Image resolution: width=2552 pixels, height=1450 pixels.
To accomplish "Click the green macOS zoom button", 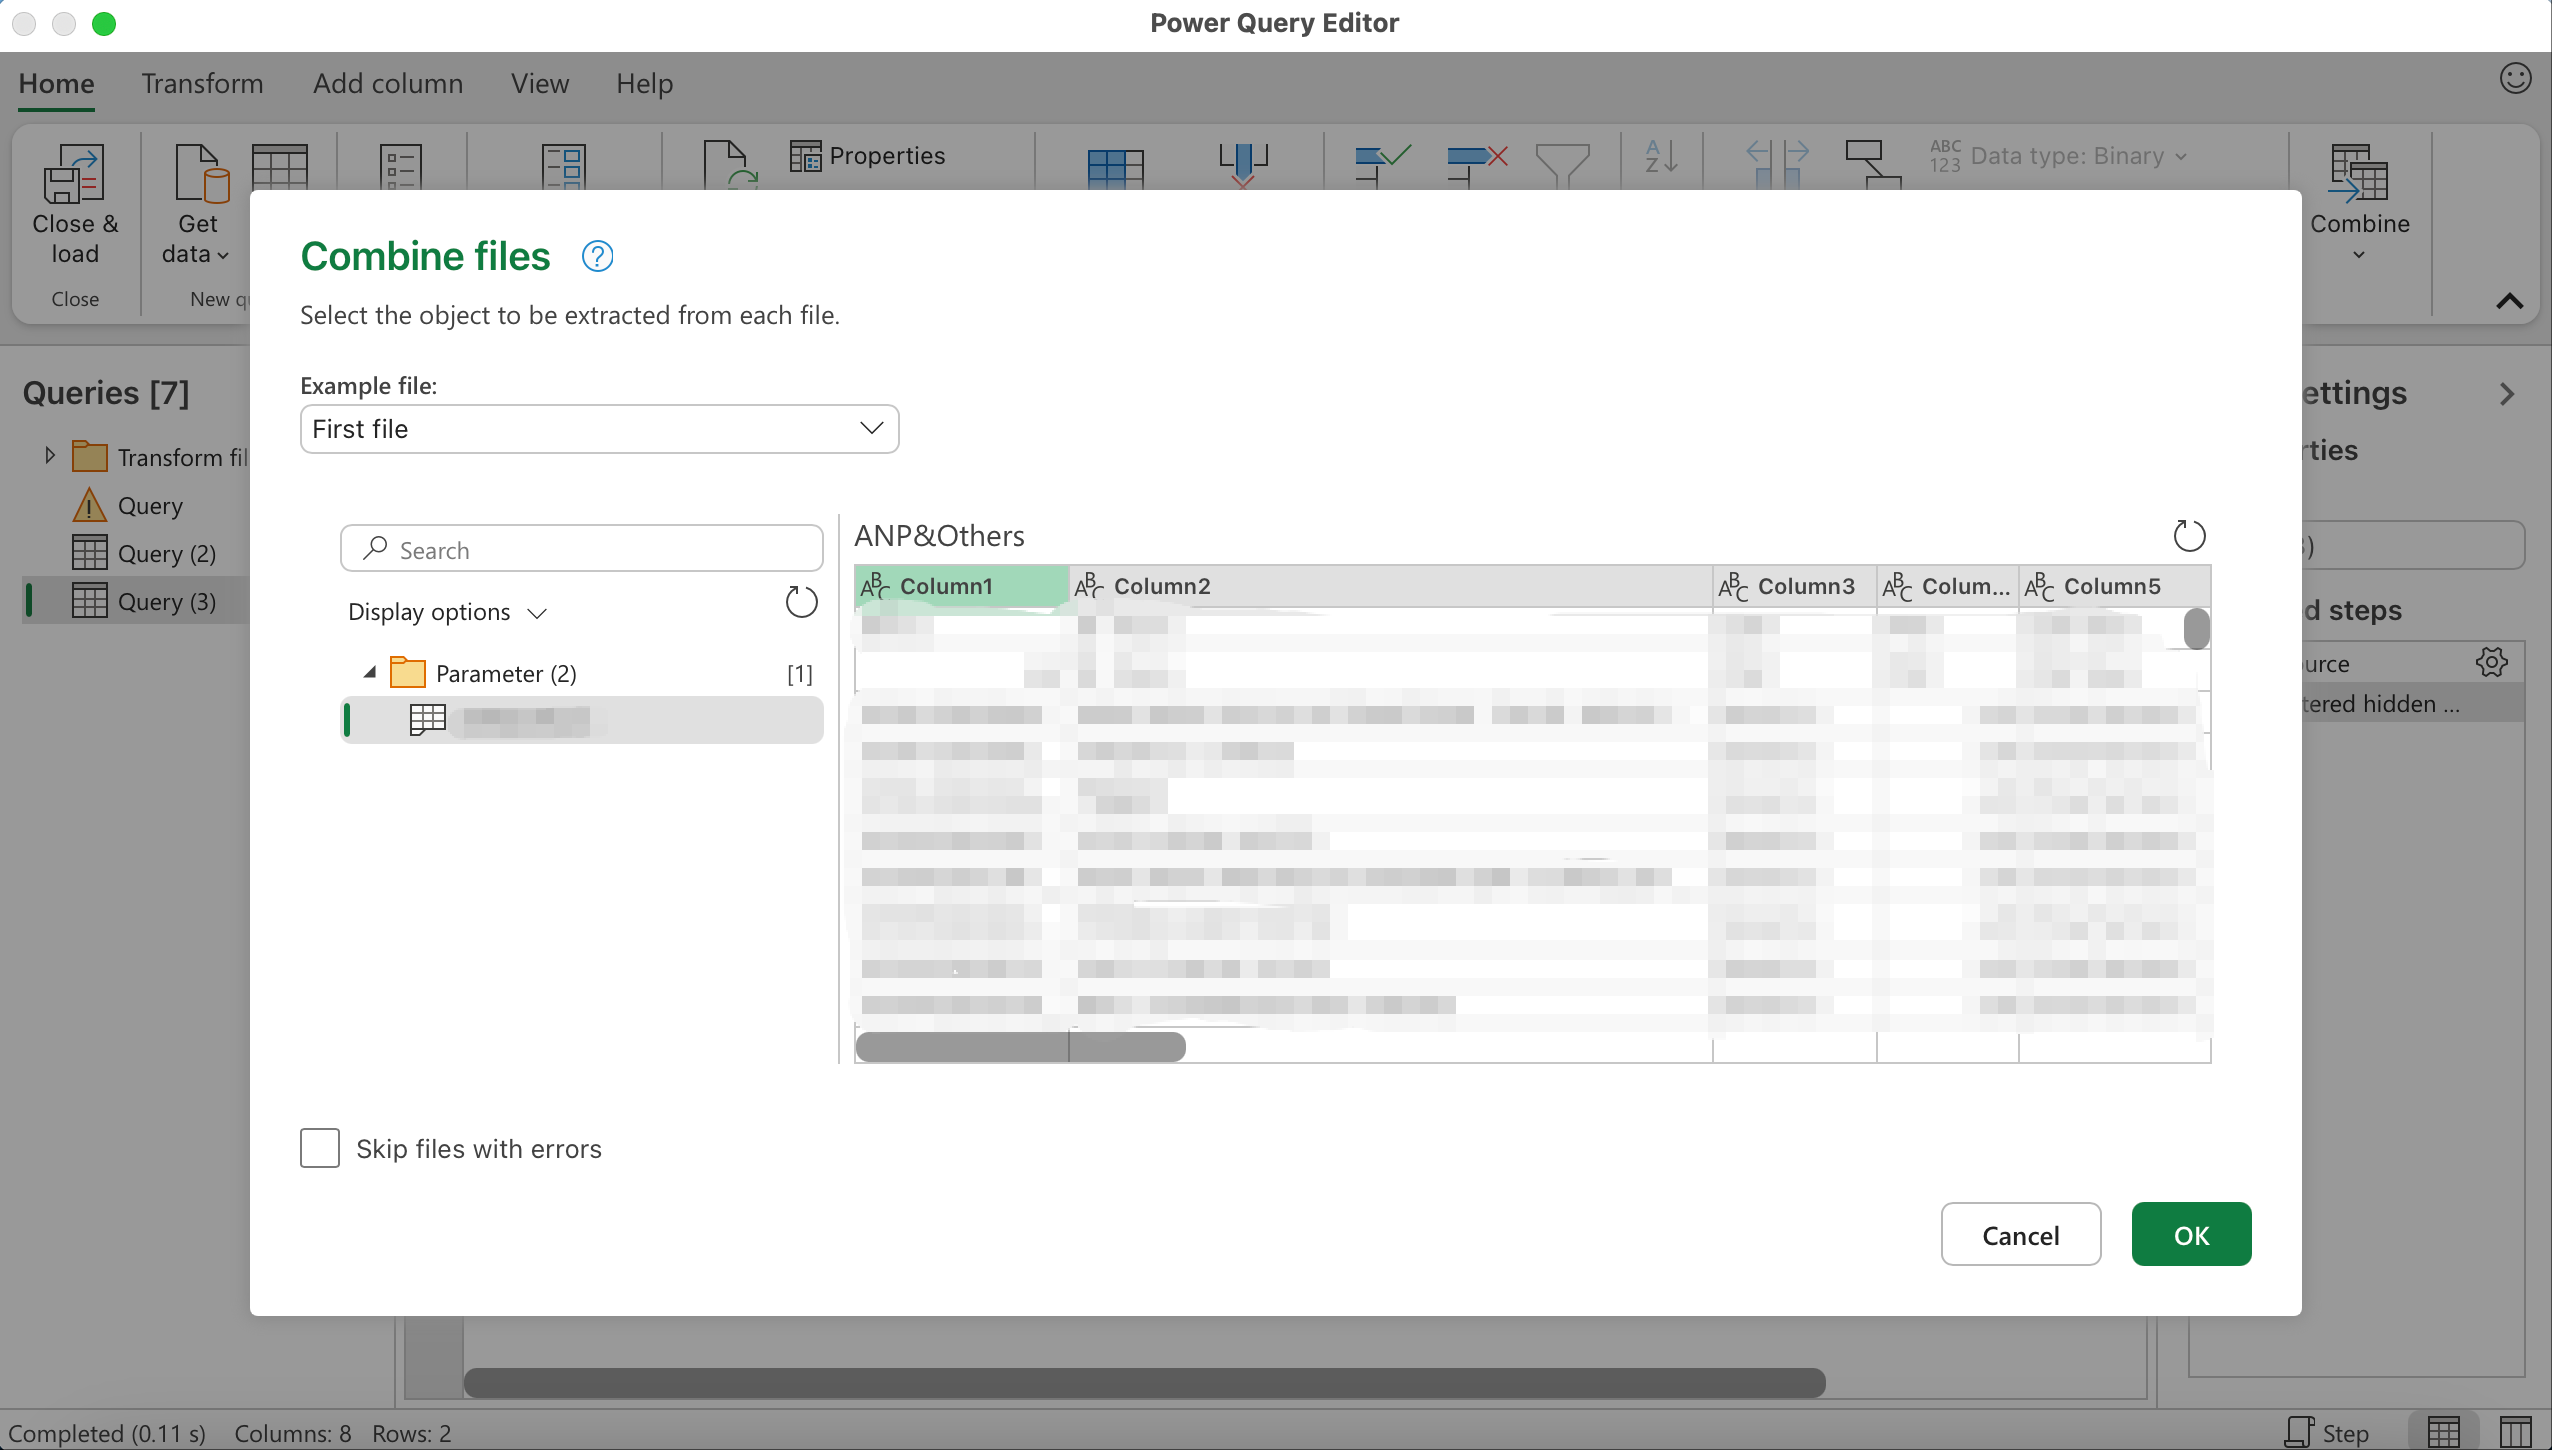I will (104, 24).
